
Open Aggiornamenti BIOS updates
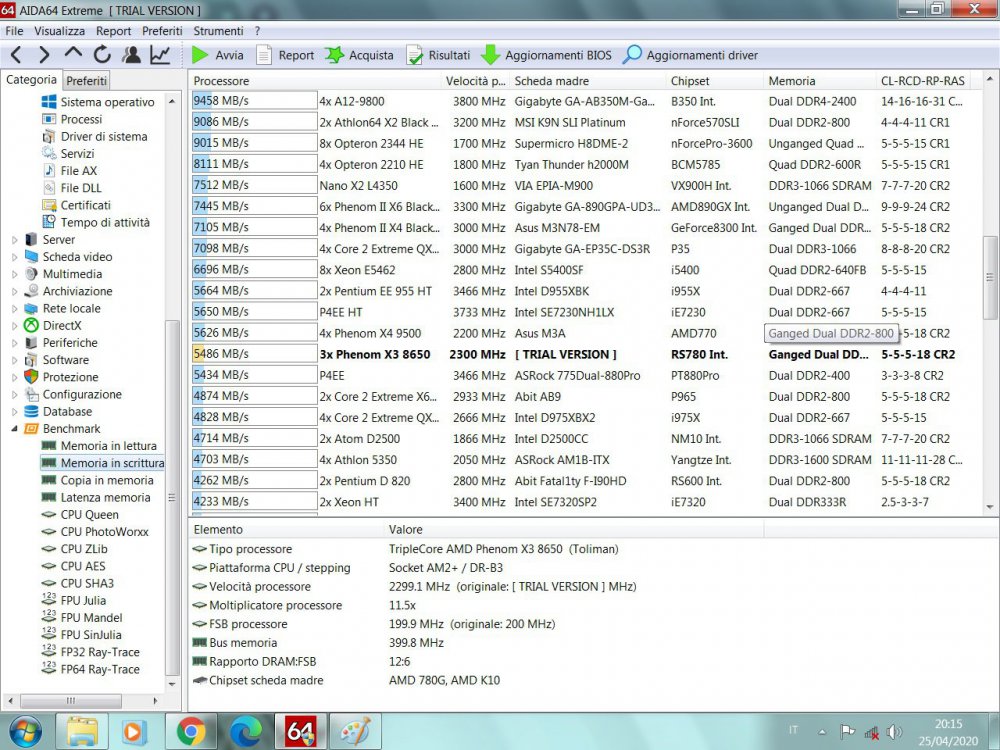pos(546,56)
